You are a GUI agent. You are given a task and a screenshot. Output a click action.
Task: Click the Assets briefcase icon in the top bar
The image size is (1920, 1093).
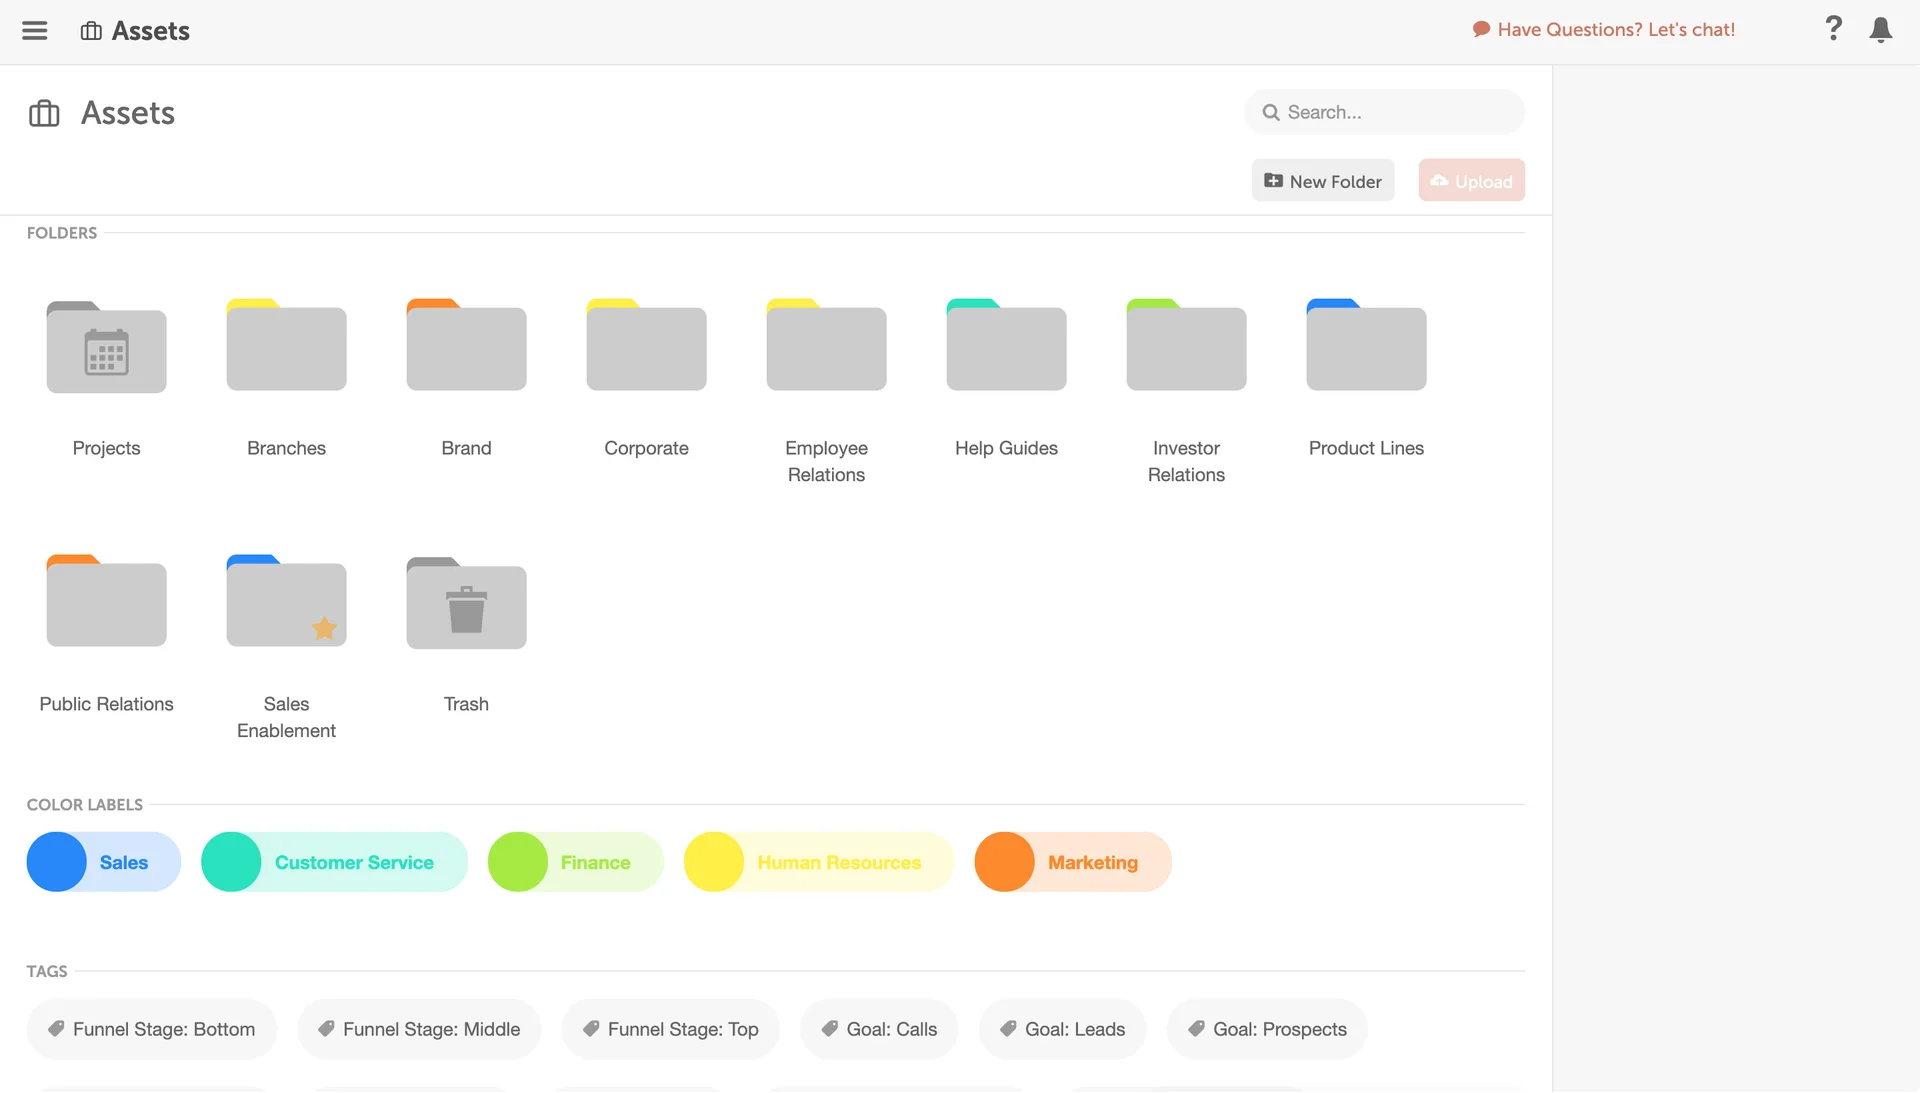91,31
